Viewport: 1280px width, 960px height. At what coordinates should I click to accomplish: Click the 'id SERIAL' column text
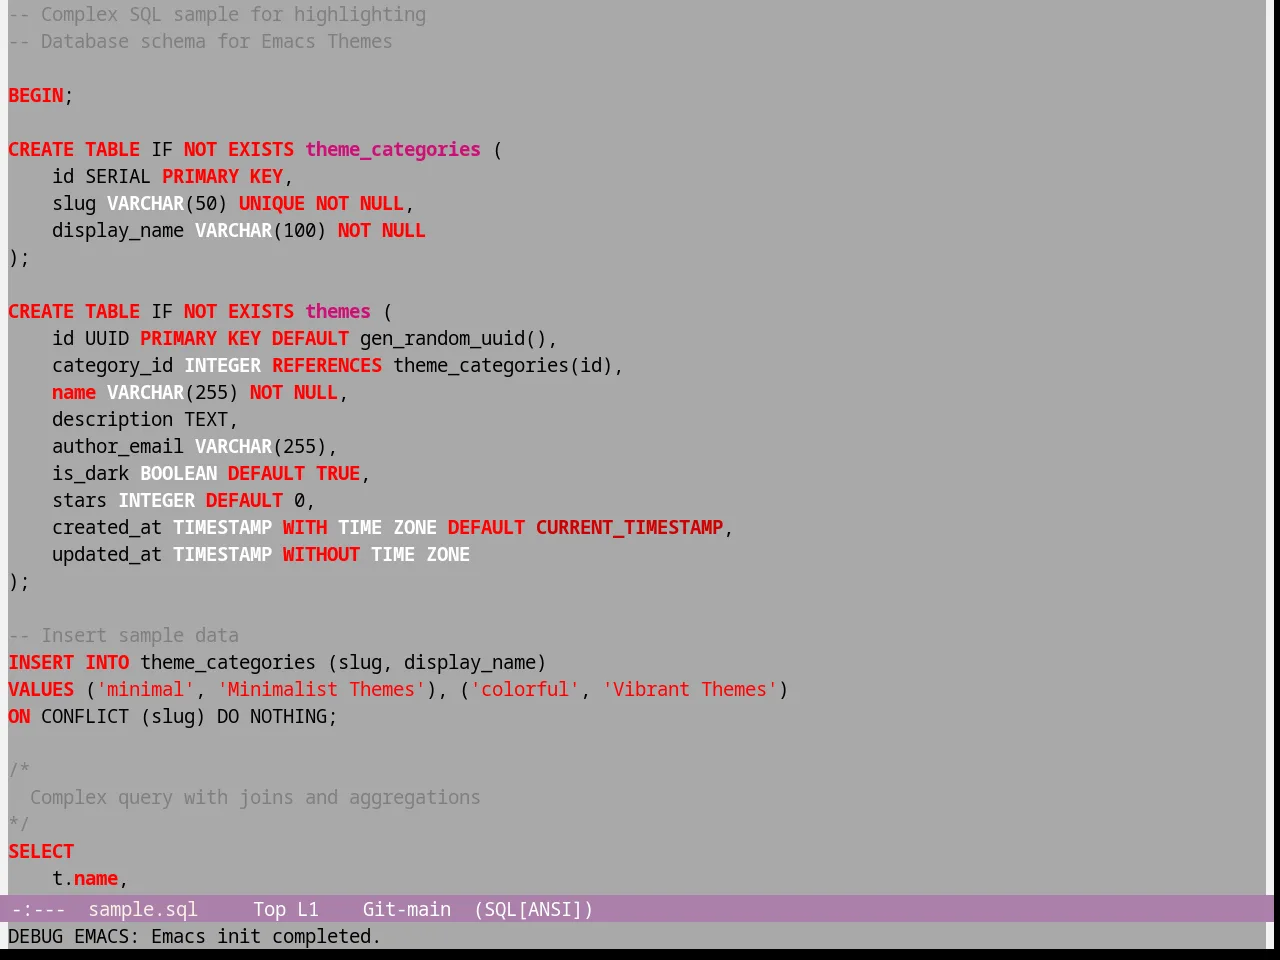(x=102, y=177)
